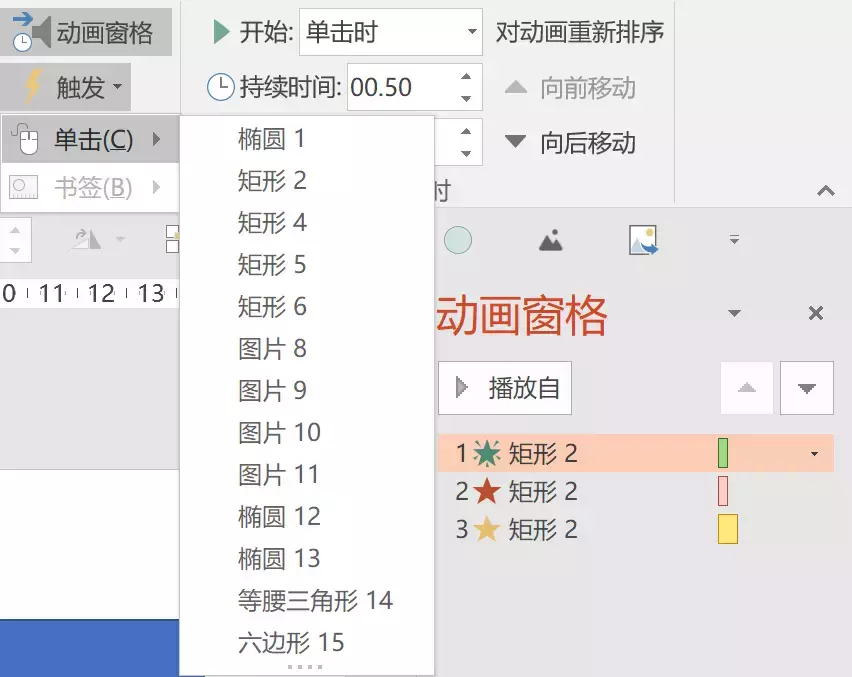Click the red star of animation 2

coord(487,492)
